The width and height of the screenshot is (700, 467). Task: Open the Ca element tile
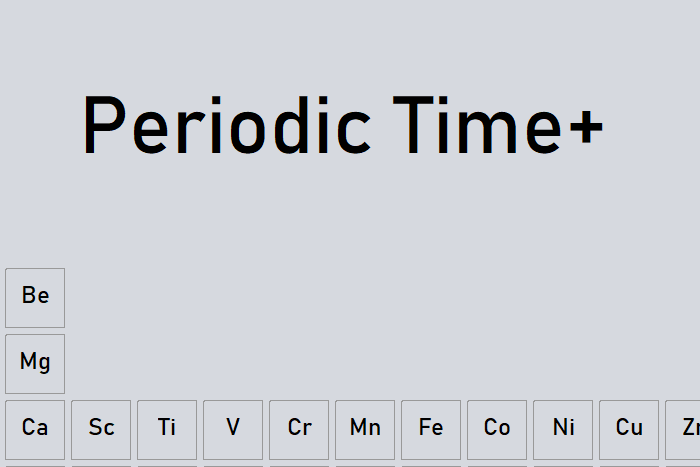click(35, 429)
